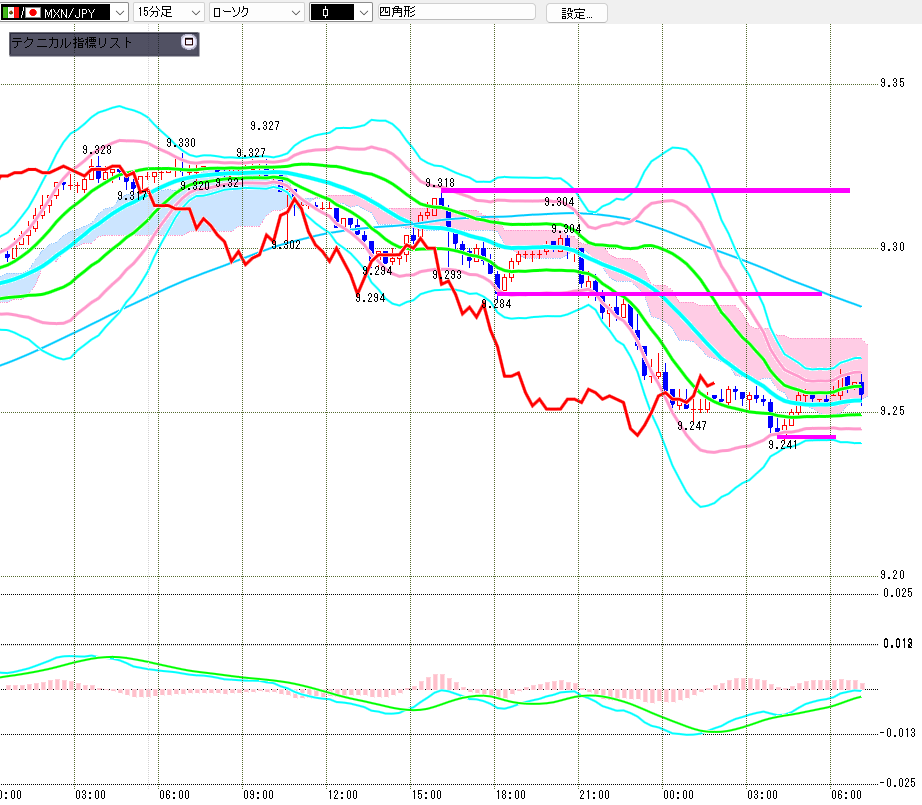Open the black line-style dropdown

click(x=341, y=12)
